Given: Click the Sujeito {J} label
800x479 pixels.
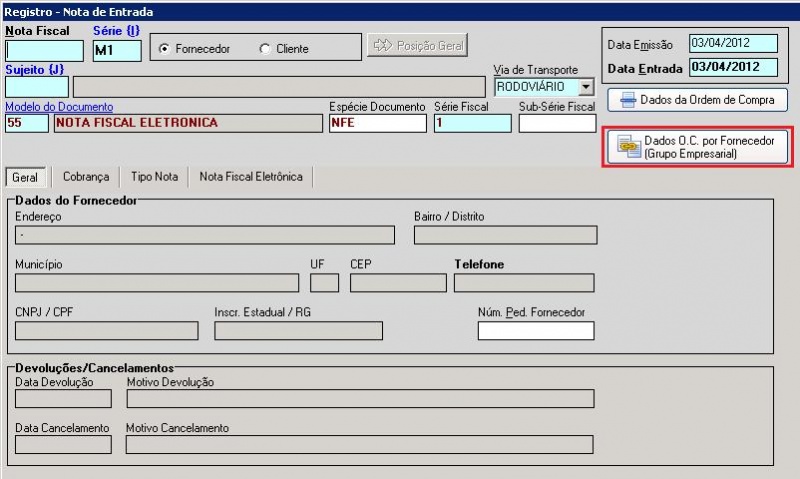Looking at the screenshot, I should click(35, 69).
